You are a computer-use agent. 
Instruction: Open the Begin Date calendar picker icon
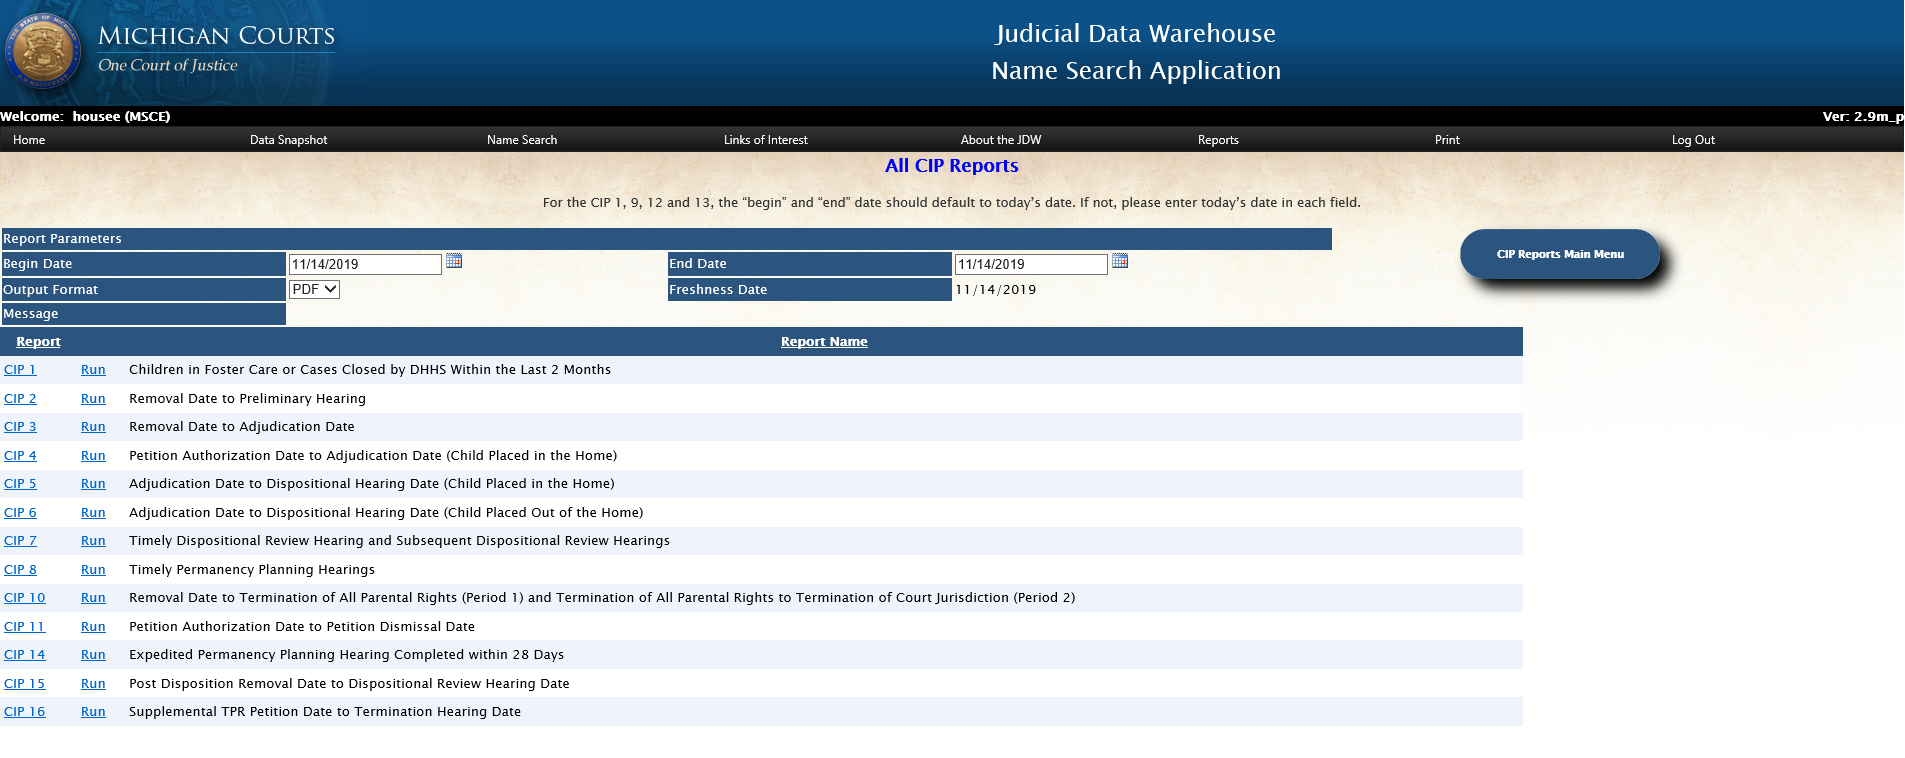pos(454,261)
